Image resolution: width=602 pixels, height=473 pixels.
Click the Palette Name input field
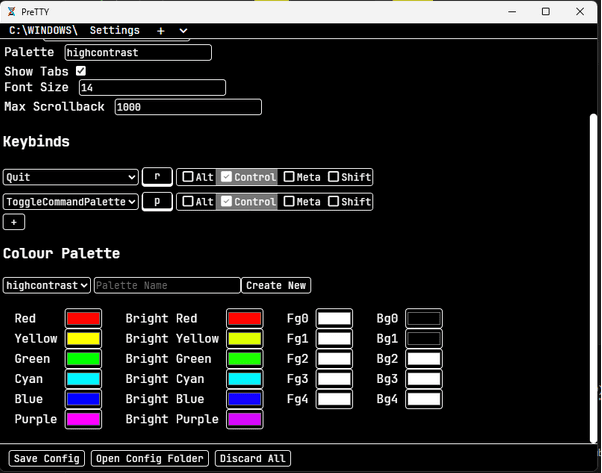167,285
